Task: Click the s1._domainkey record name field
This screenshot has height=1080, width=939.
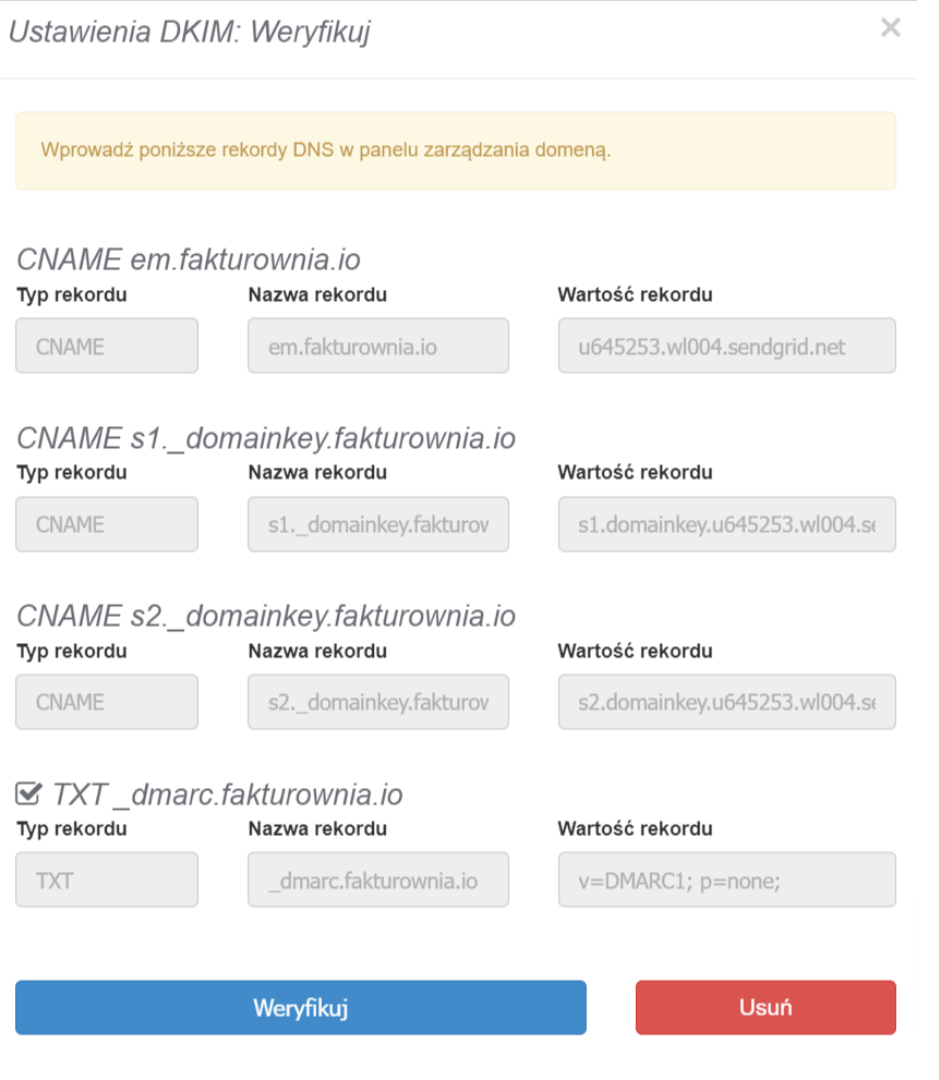Action: [377, 523]
